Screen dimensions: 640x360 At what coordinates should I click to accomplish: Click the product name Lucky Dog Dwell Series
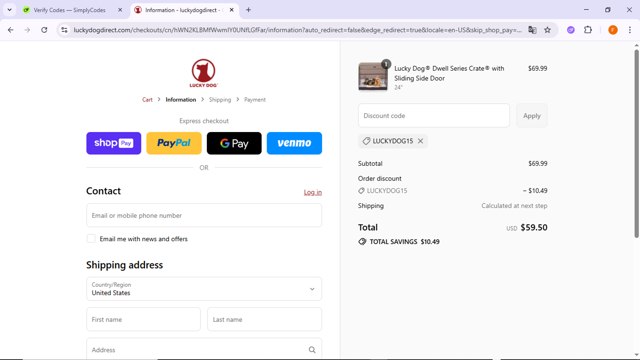point(449,73)
